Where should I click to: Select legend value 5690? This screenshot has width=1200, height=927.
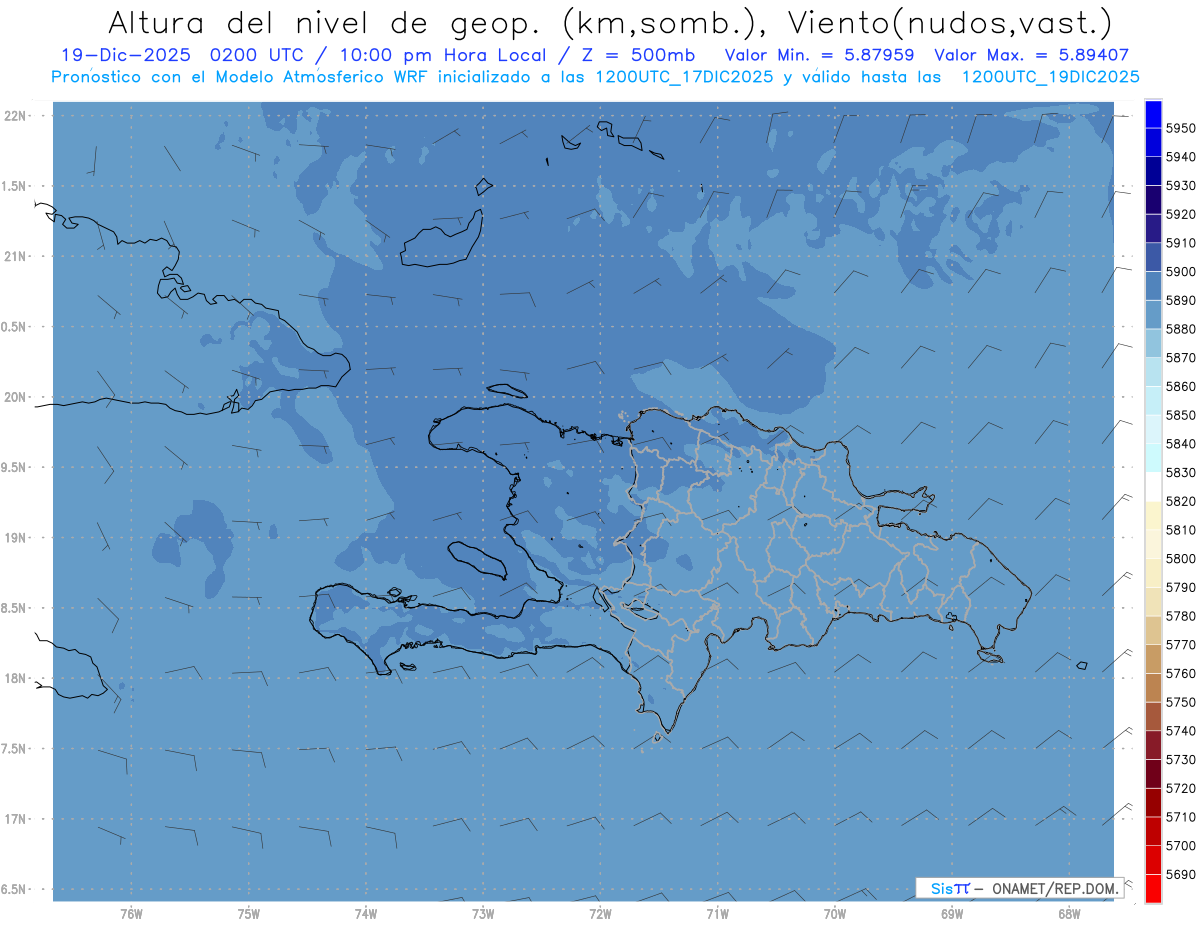point(1181,874)
